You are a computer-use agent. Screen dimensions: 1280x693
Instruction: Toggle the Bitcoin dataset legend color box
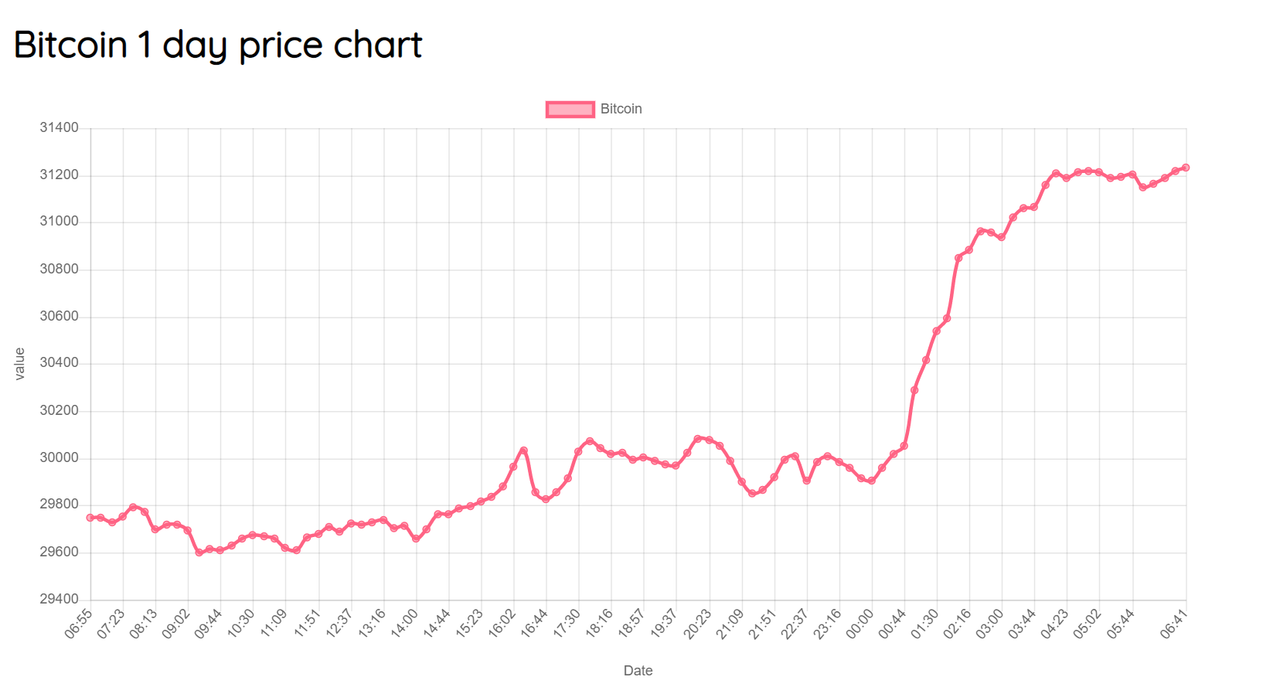click(x=570, y=109)
